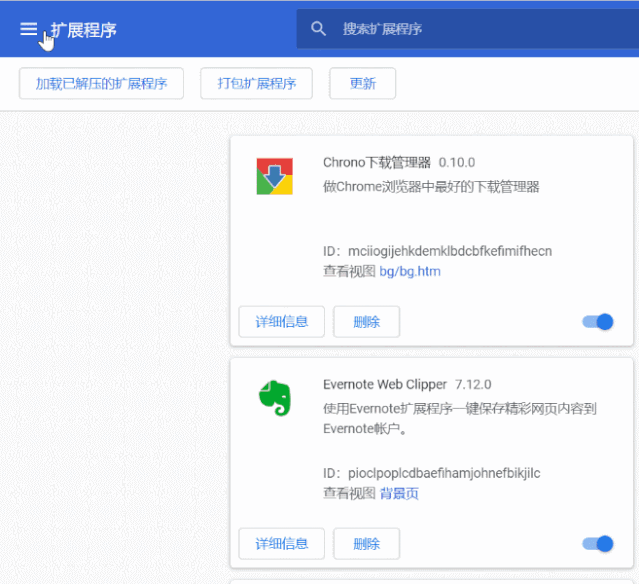
Task: Click the ID mciiogijehkdemklbdcbfkefimifhecn text
Action: tap(437, 251)
